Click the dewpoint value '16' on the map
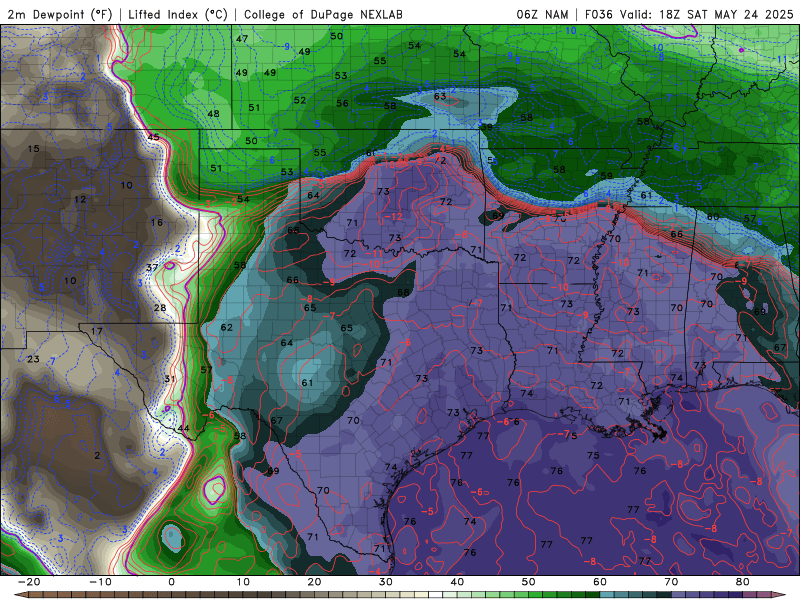Image resolution: width=800 pixels, height=600 pixels. pos(157,222)
